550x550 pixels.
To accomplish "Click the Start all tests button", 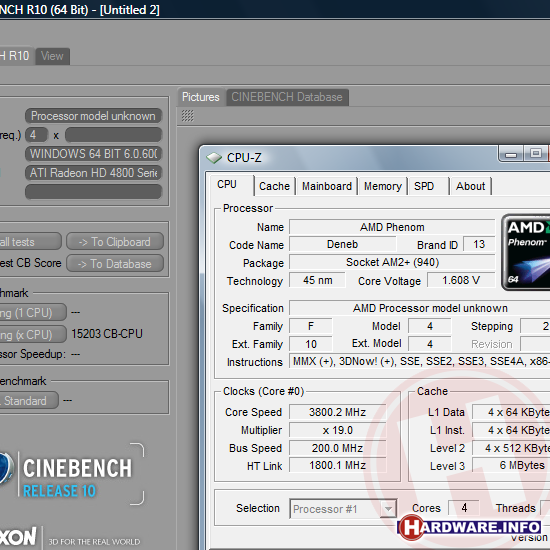I will 30,242.
